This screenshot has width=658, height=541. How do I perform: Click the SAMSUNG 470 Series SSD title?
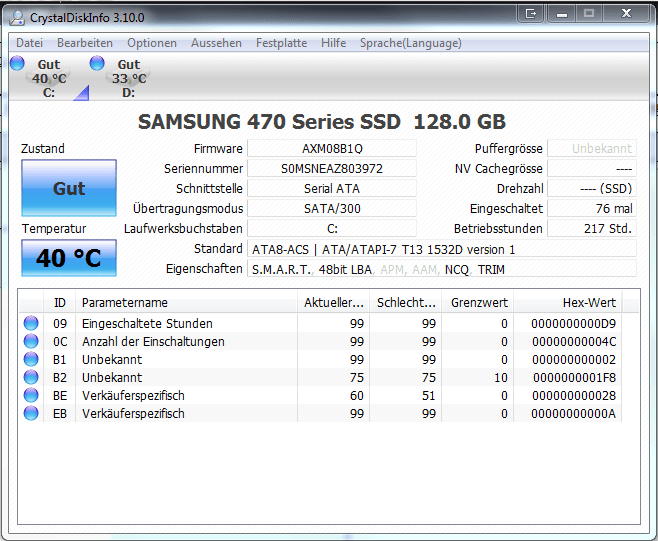pos(322,122)
